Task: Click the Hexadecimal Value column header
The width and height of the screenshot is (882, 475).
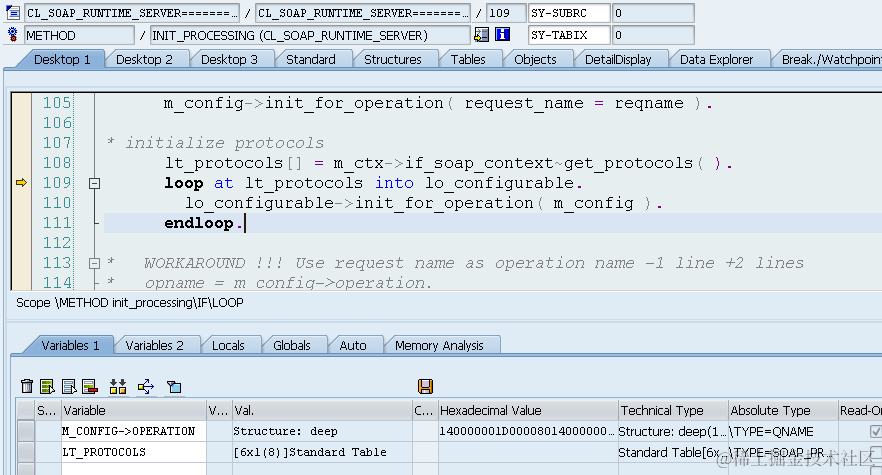Action: point(528,410)
